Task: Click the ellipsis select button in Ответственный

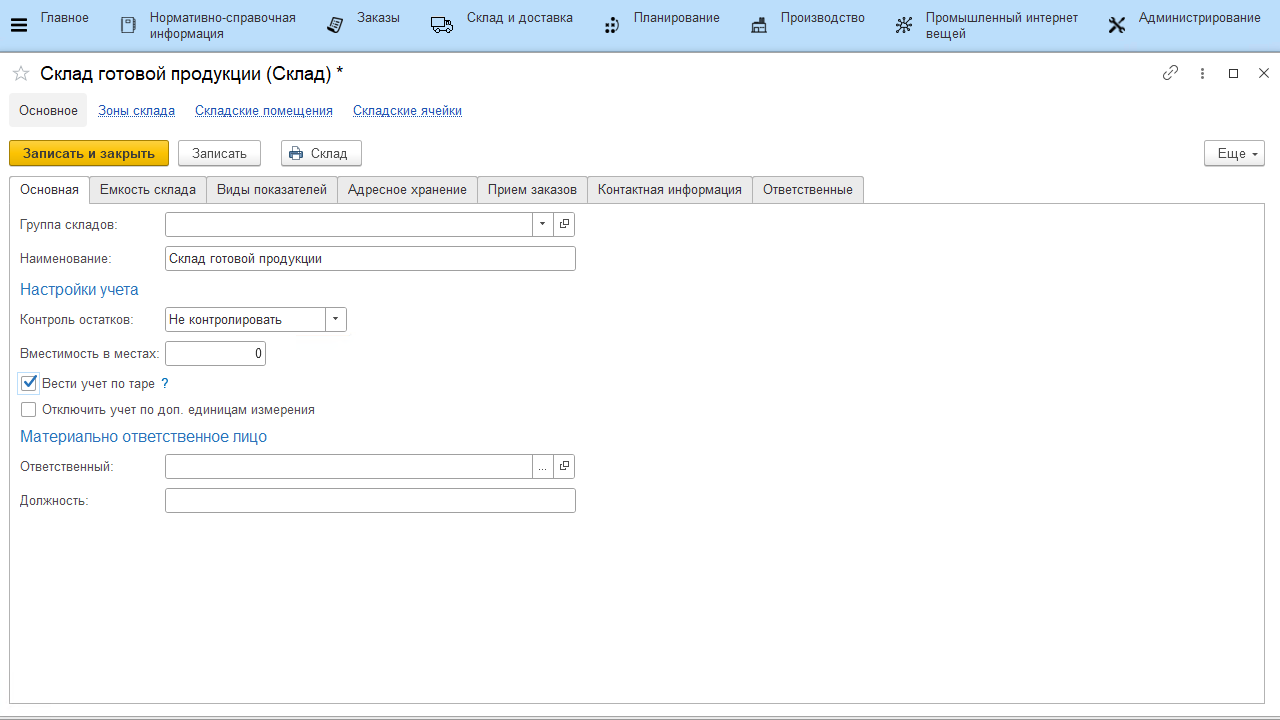Action: point(543,466)
